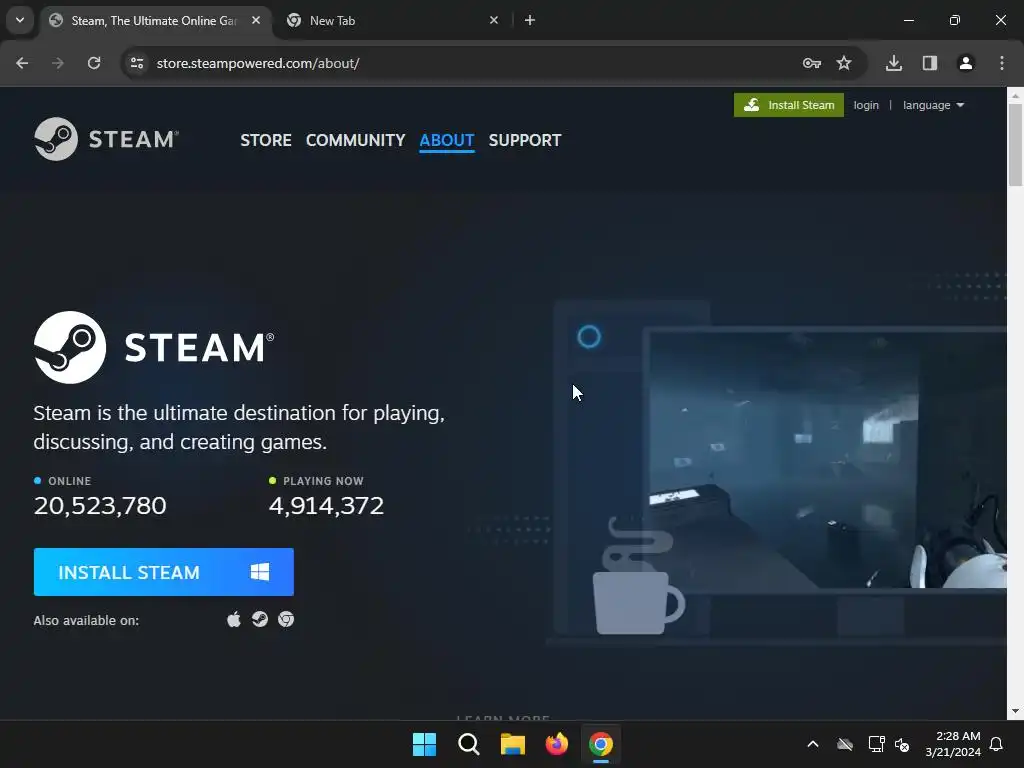1024x768 pixels.
Task: Choose the Chrome OS download icon
Action: tap(286, 619)
